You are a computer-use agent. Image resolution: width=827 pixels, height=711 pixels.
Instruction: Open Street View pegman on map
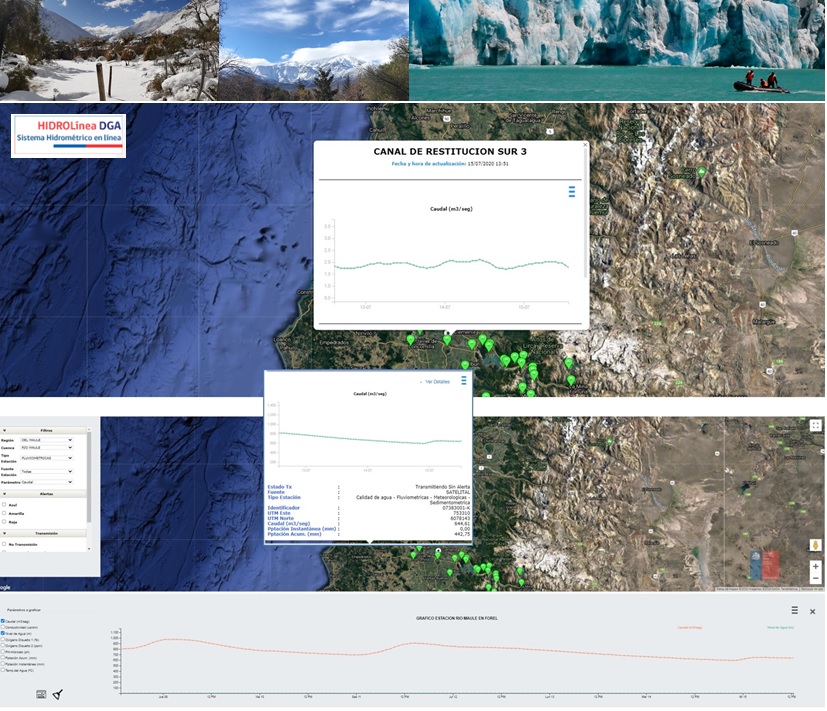815,545
